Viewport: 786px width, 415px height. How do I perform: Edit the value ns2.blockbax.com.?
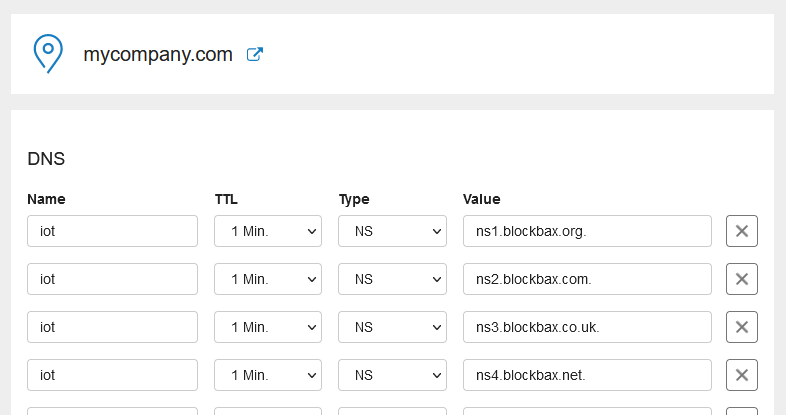(587, 279)
